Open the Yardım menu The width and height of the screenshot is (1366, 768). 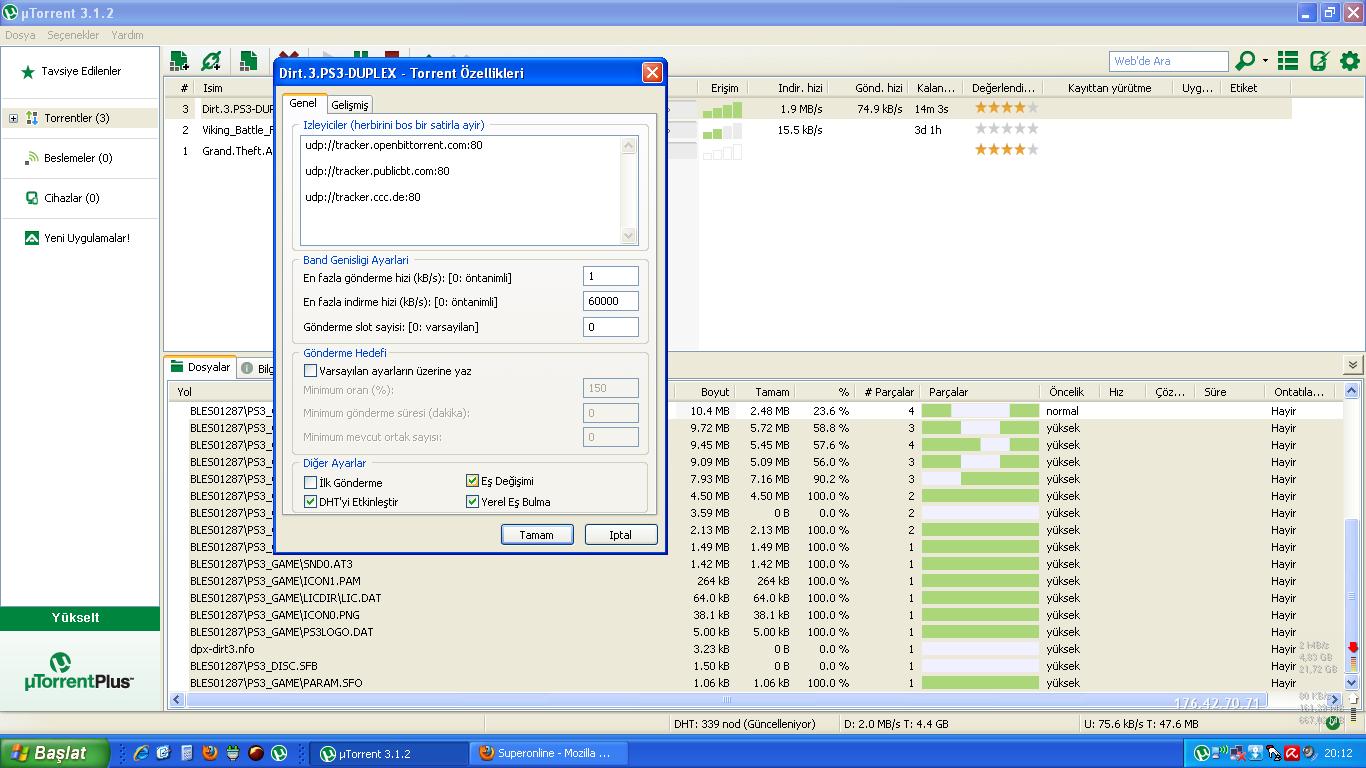pos(127,35)
